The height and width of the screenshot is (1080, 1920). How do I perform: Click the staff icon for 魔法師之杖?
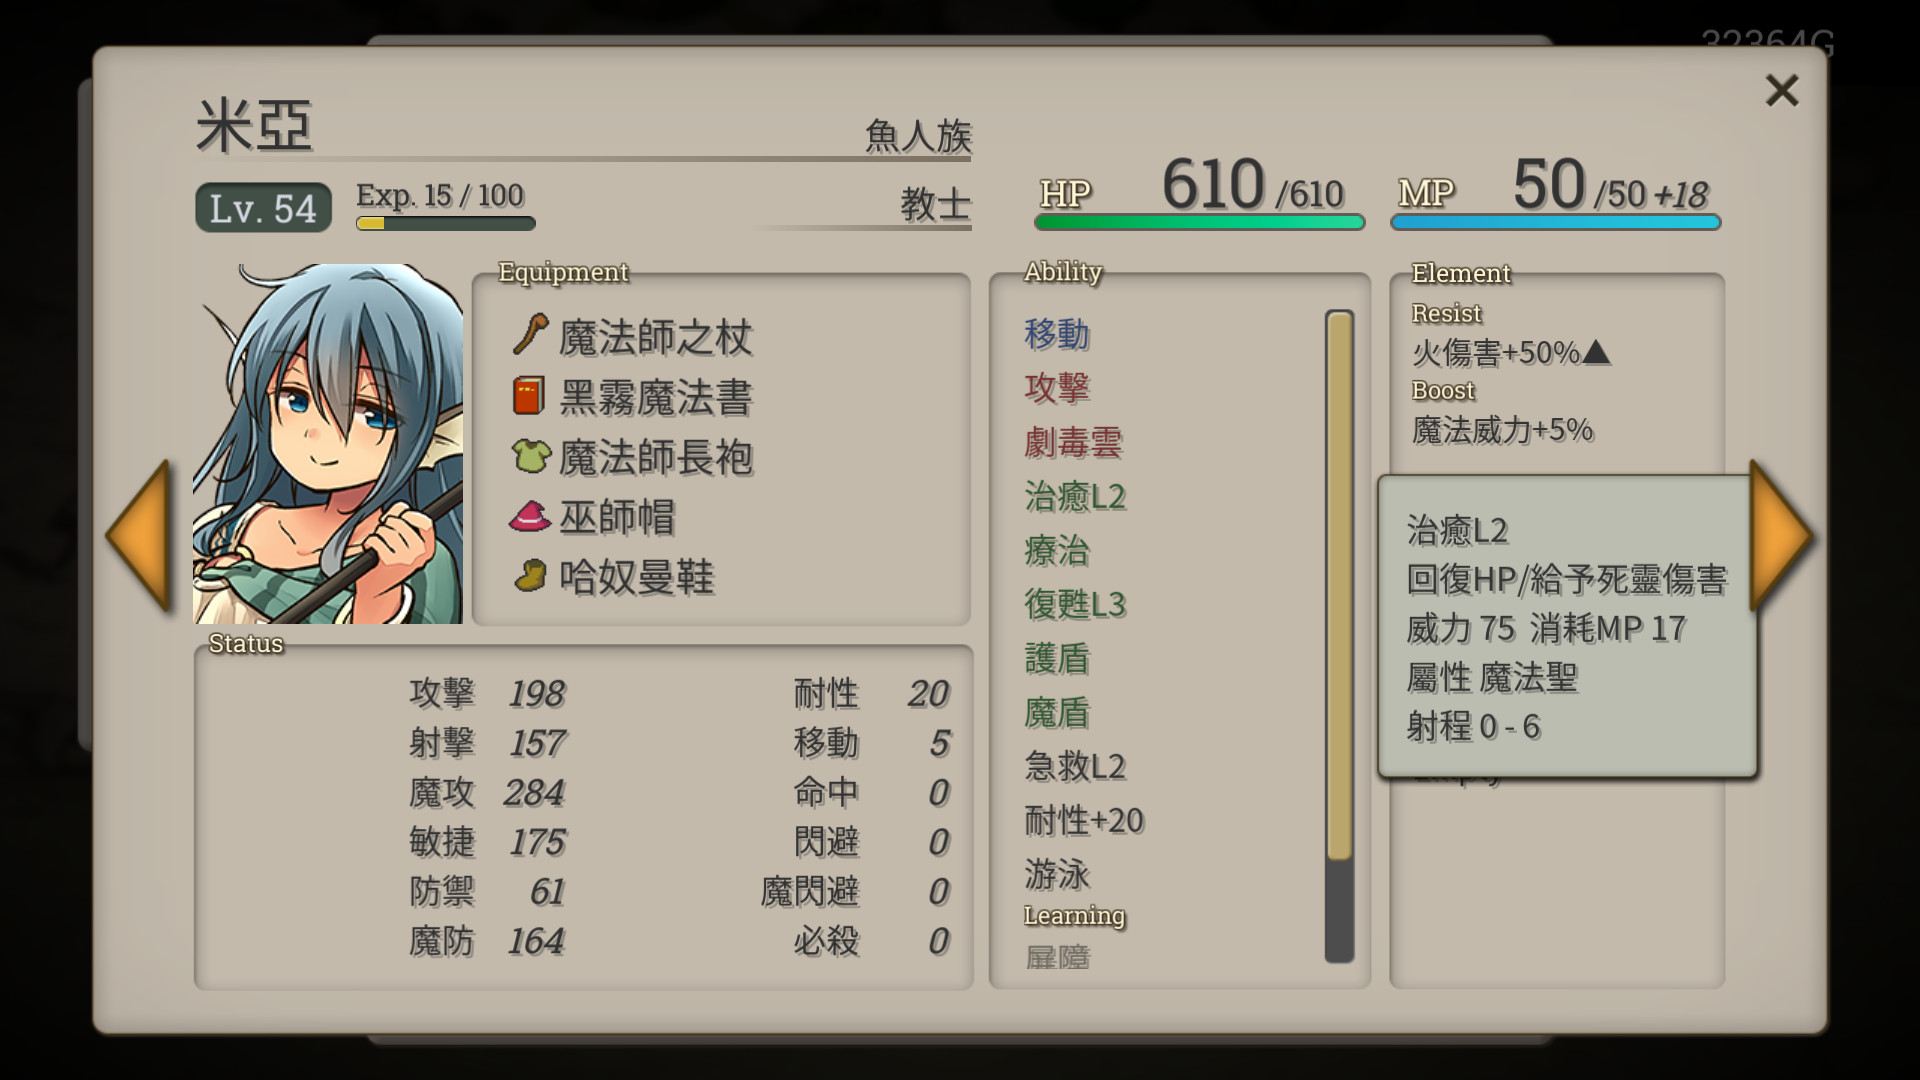(x=530, y=335)
